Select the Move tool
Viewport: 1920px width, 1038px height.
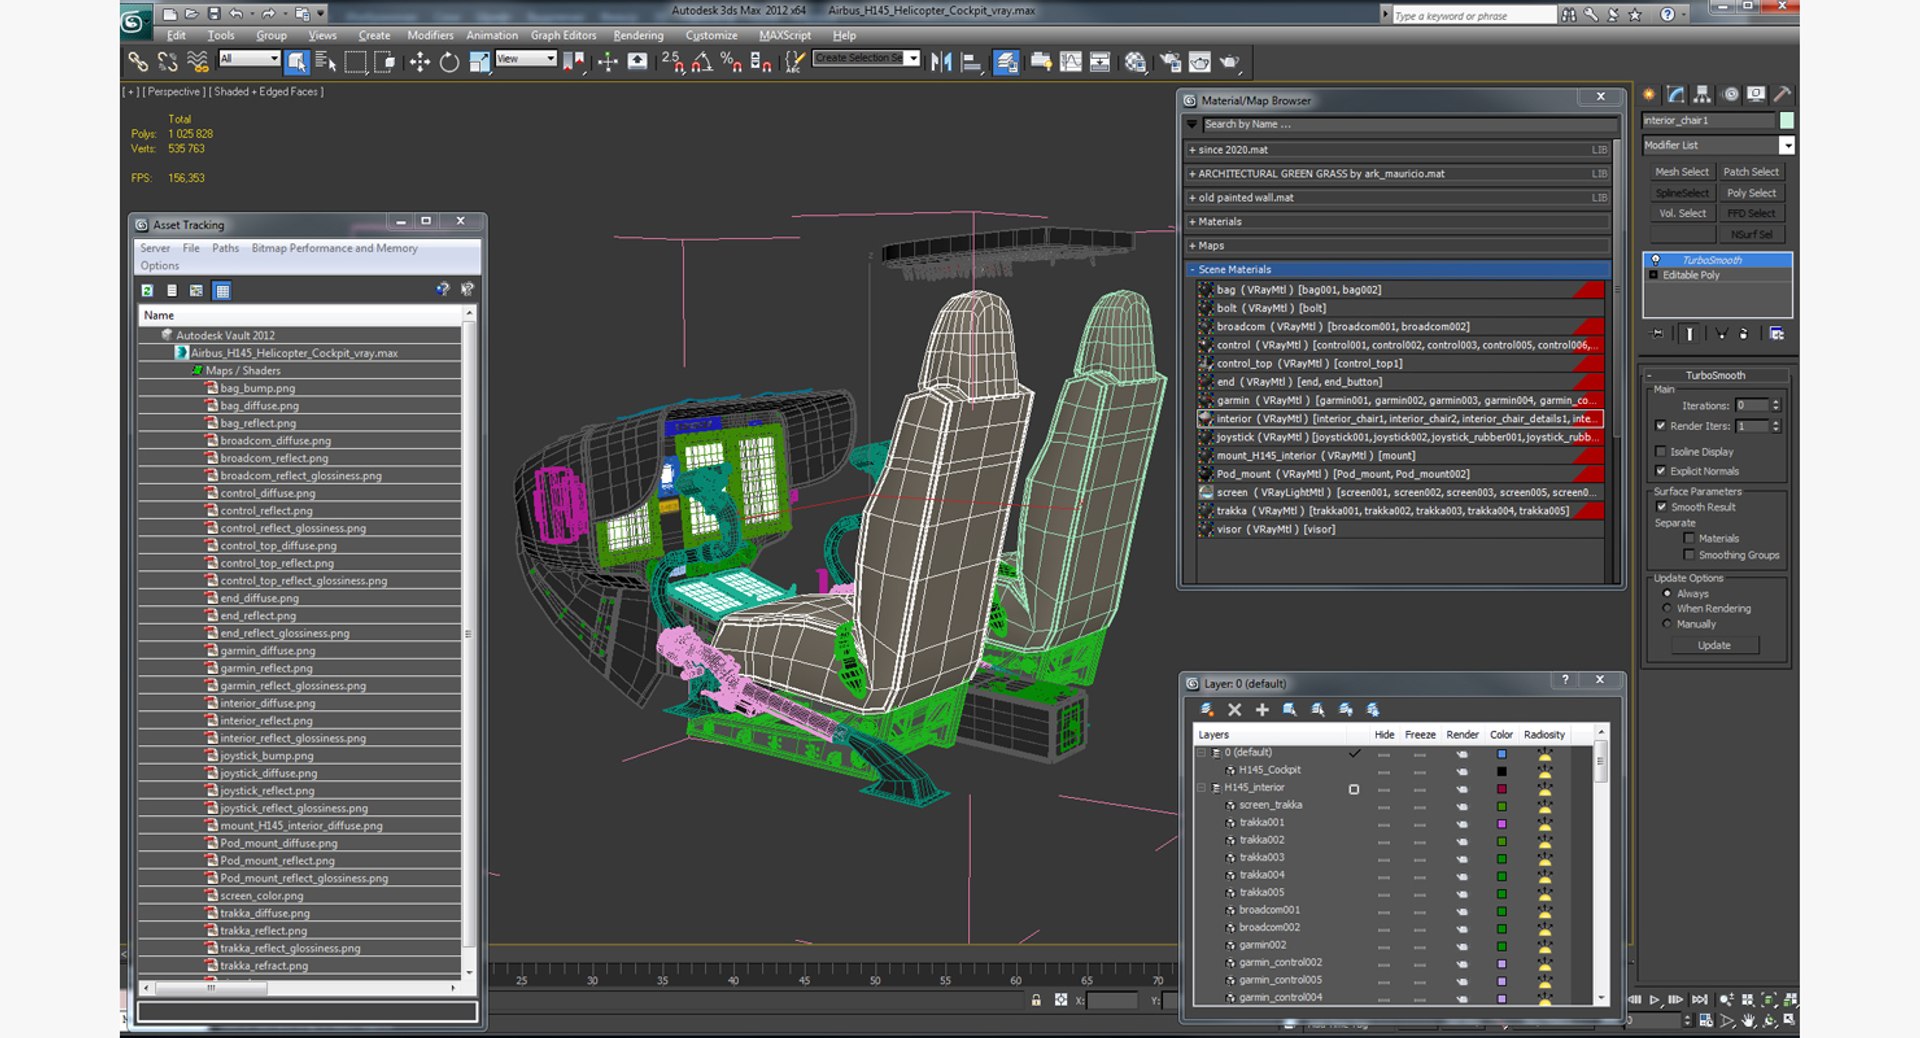419,62
